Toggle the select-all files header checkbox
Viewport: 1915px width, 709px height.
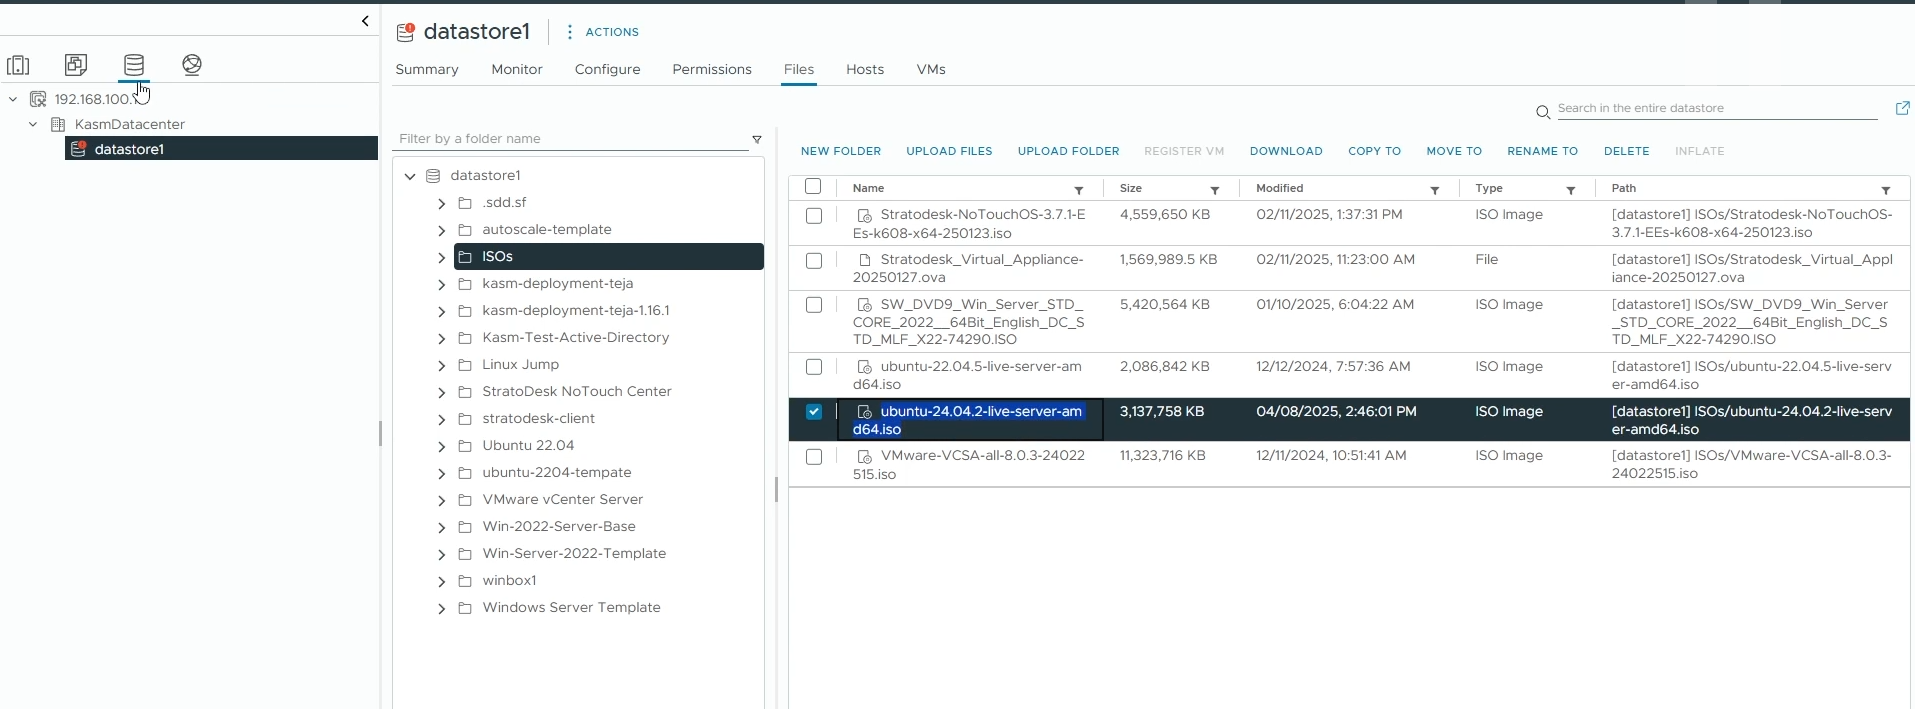(x=813, y=187)
